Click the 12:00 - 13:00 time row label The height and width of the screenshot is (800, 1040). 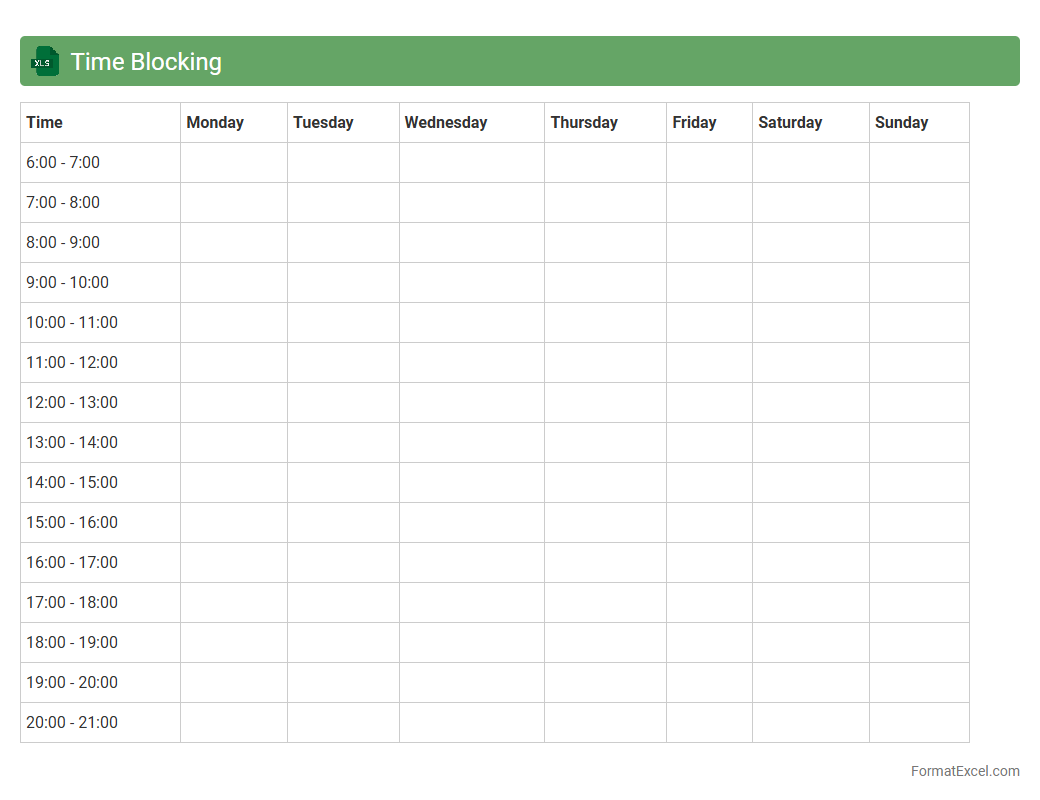point(72,402)
